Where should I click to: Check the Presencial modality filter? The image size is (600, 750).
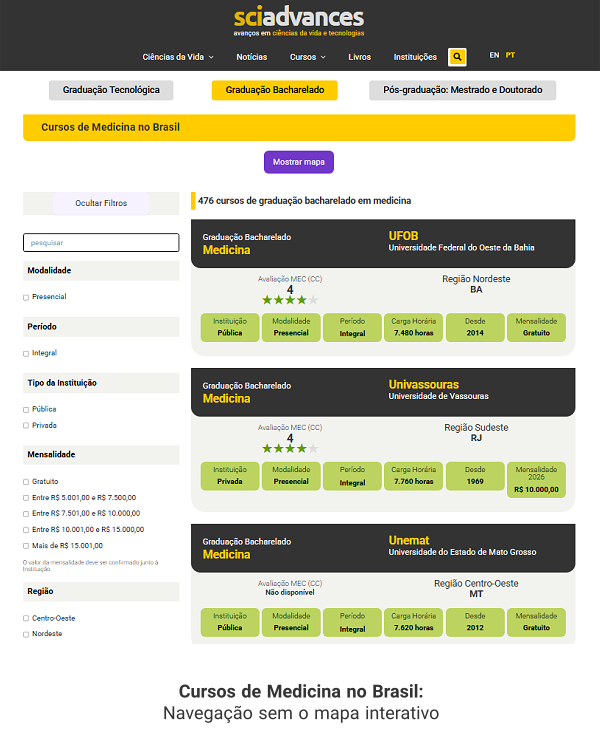click(26, 298)
